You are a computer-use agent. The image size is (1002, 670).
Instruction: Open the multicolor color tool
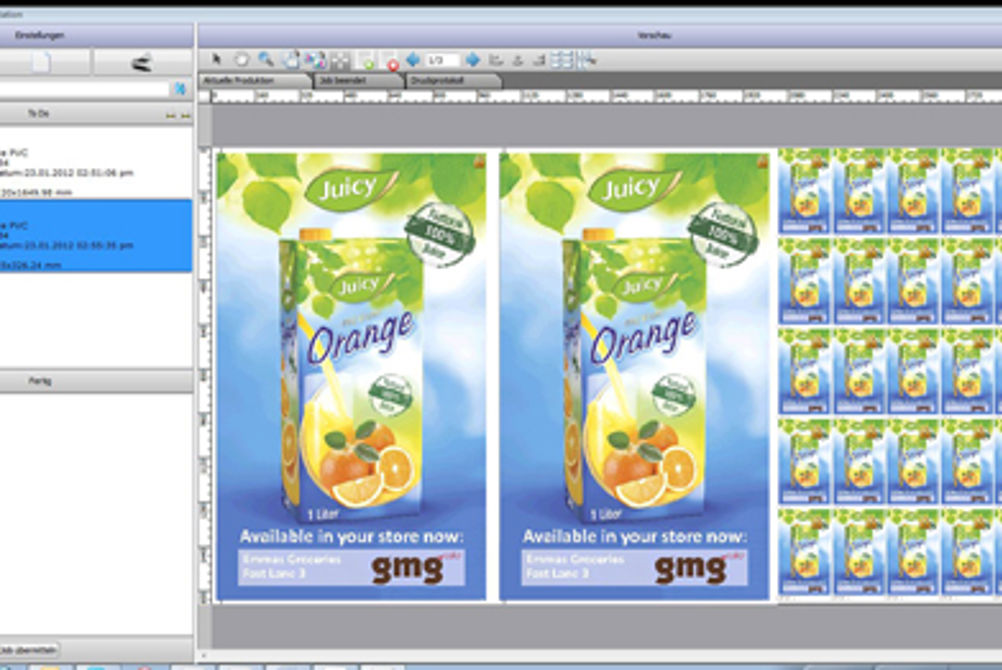tap(314, 59)
